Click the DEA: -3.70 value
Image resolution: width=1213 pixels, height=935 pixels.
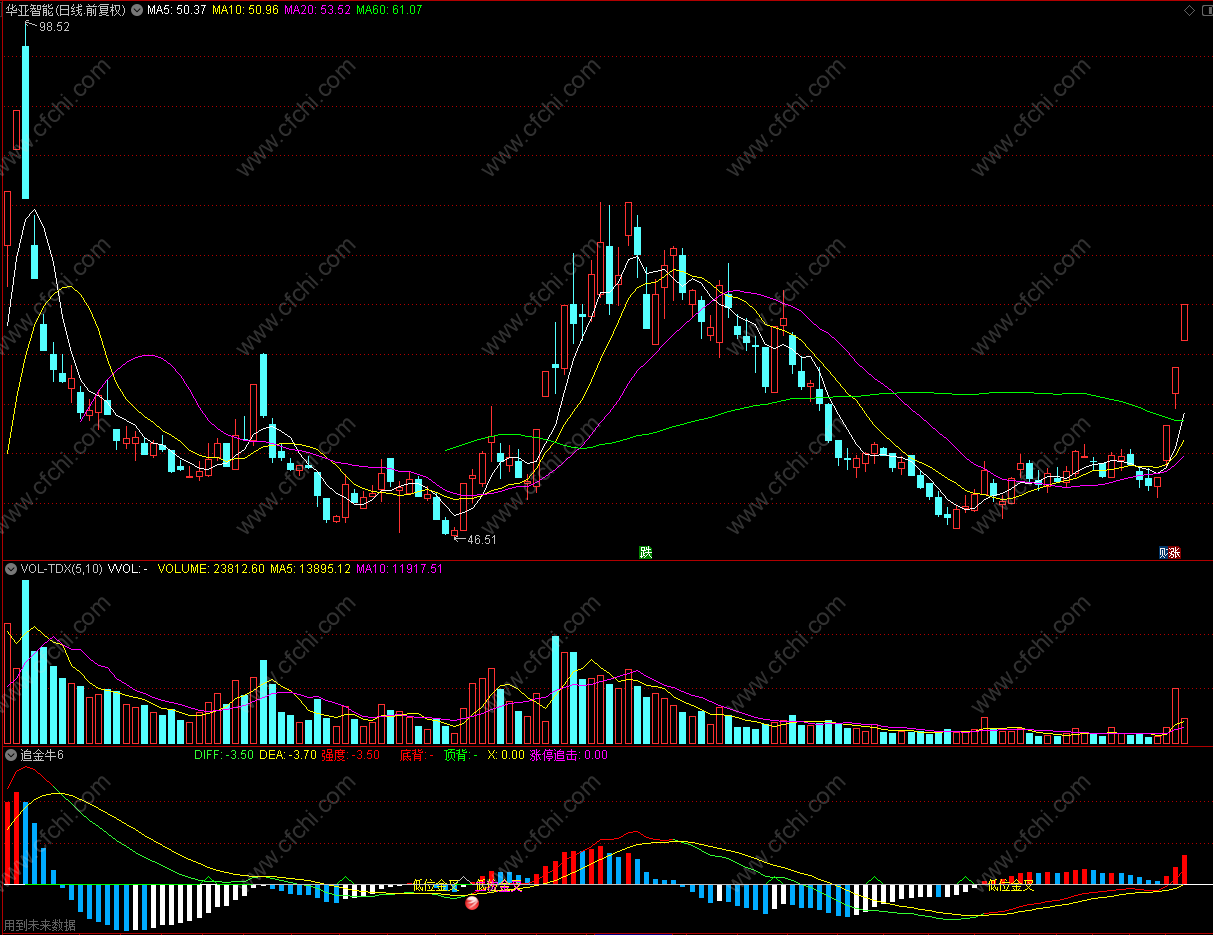[287, 755]
